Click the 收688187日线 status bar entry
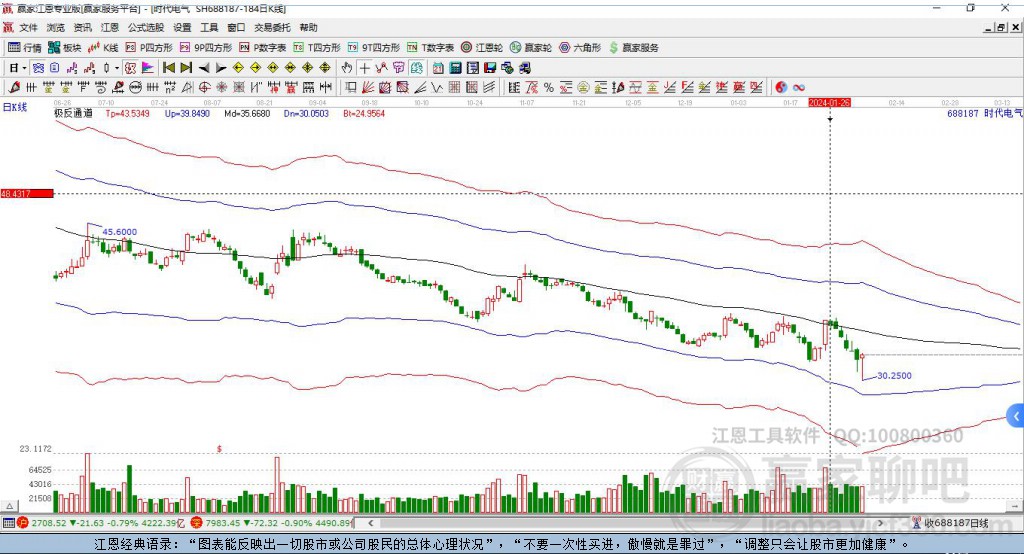 pyautogui.click(x=951, y=523)
